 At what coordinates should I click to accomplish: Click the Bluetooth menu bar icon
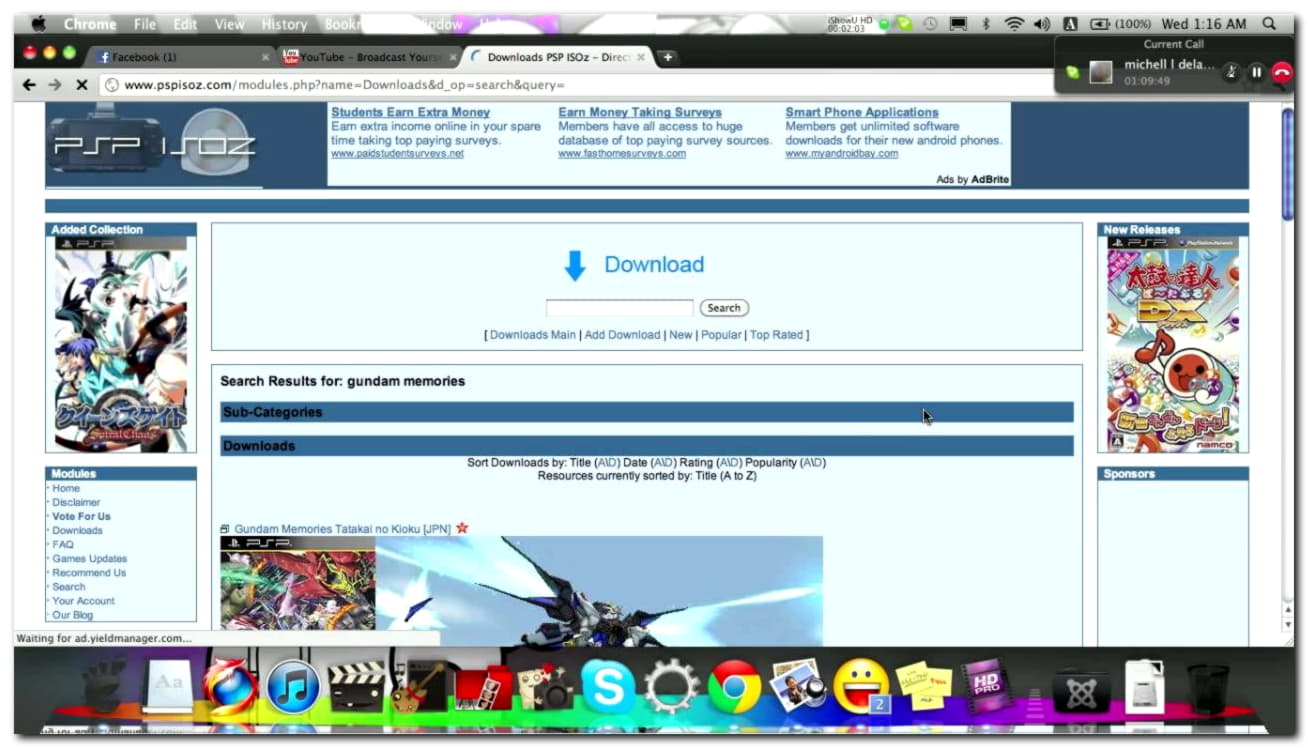985,23
